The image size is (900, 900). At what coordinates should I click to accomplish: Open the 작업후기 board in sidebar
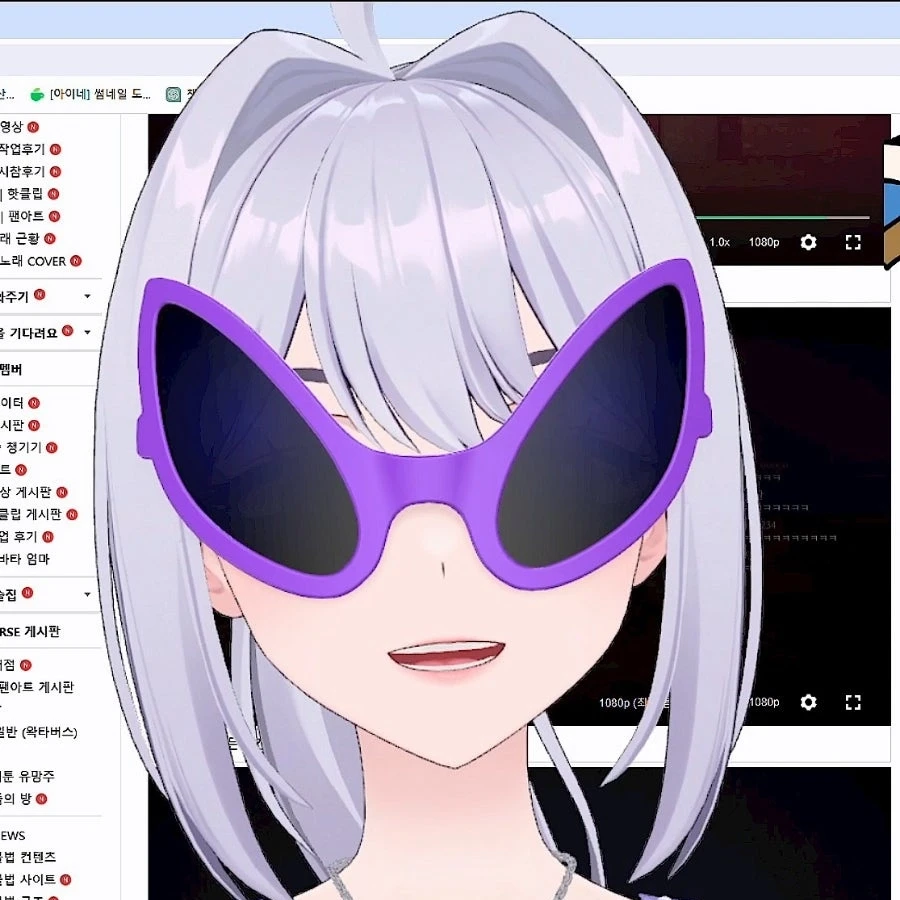point(22,149)
